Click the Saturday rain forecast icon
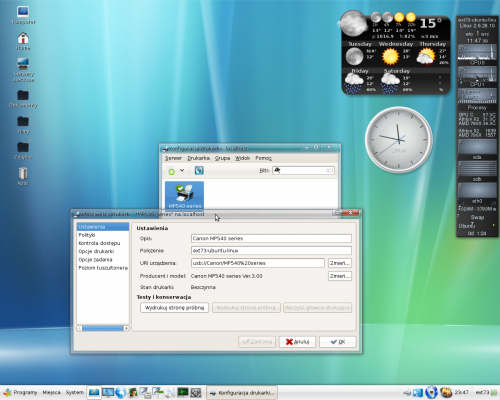Image resolution: width=500 pixels, height=400 pixels. pyautogui.click(x=390, y=83)
